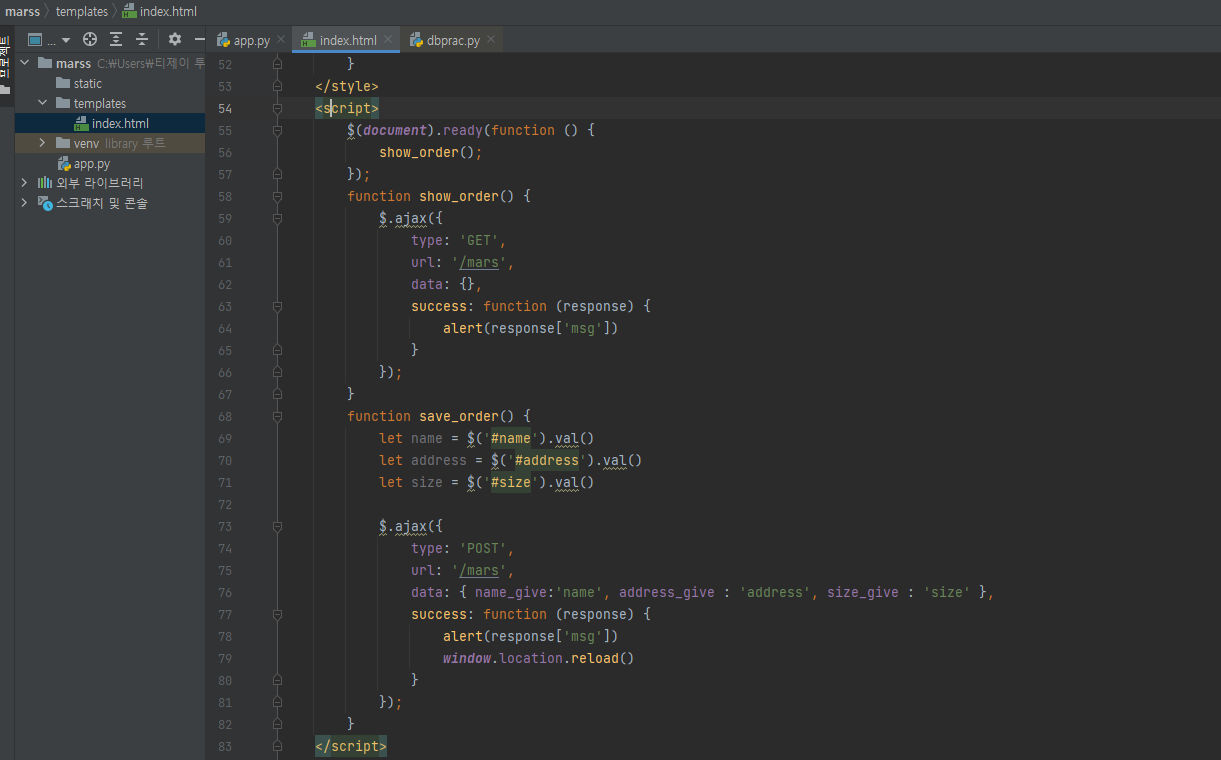Open the project view selector dropdown arrow
This screenshot has height=760, width=1221.
(x=66, y=40)
